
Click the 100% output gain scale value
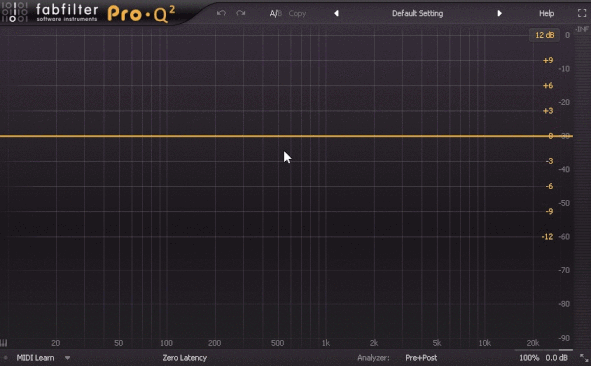529,358
